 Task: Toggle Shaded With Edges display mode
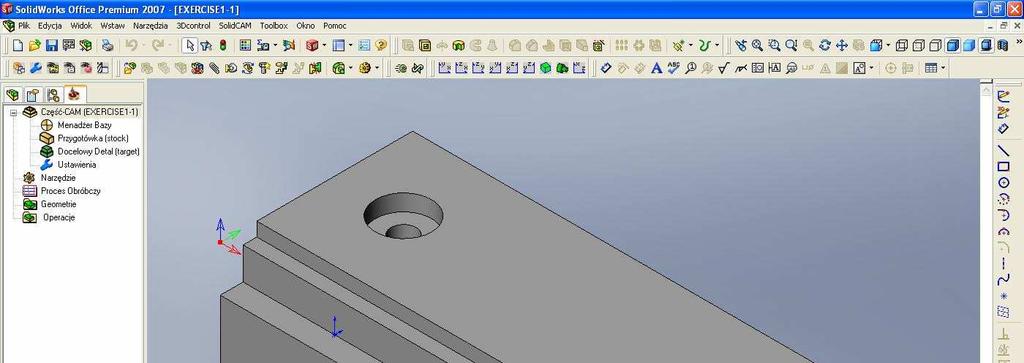pos(953,45)
